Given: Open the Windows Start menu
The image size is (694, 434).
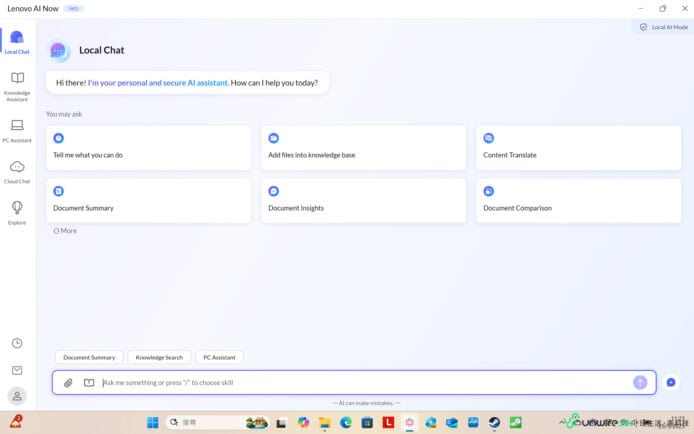Looking at the screenshot, I should (153, 422).
